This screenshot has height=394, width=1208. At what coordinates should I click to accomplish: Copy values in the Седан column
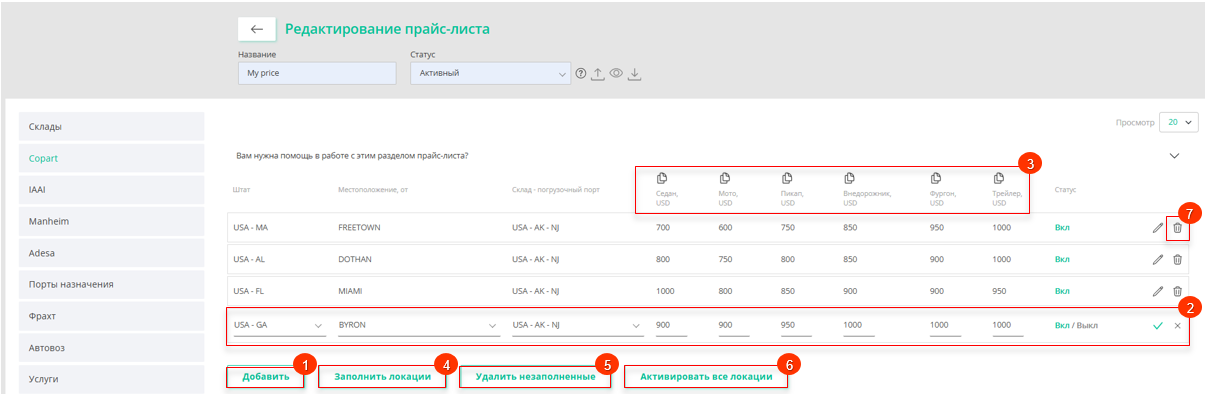662,178
